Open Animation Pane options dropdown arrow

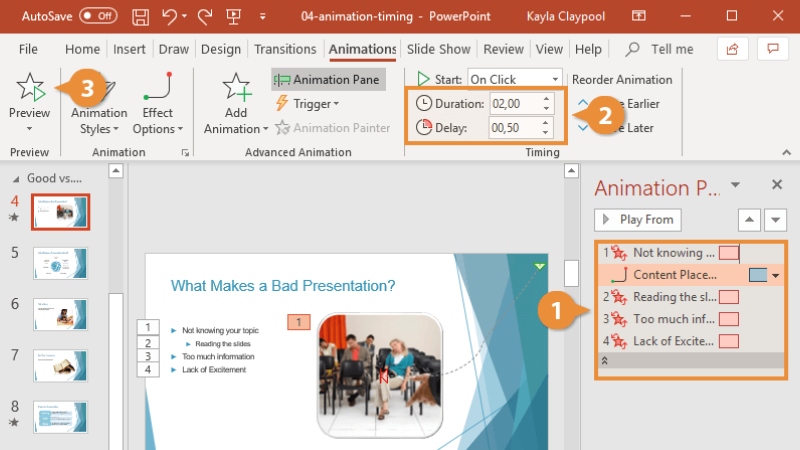[x=735, y=185]
